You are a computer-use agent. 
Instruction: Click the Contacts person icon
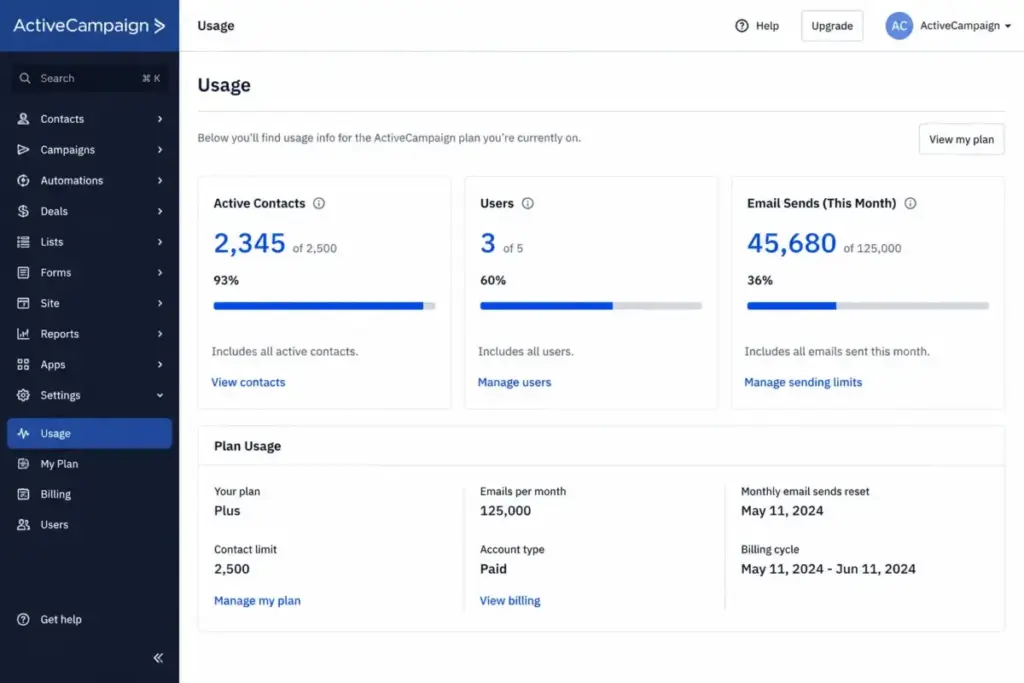(x=24, y=119)
